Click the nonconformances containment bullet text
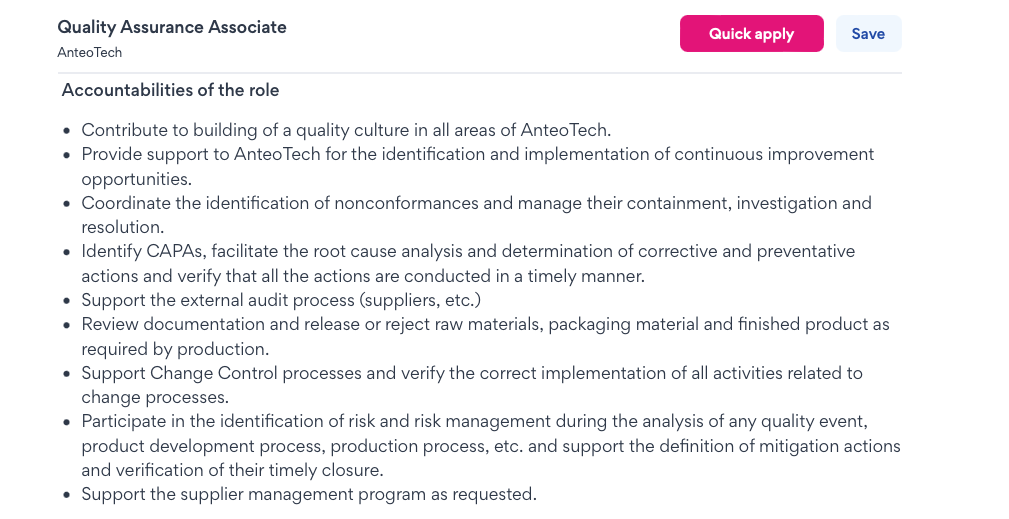The image size is (1009, 519). pyautogui.click(x=476, y=215)
